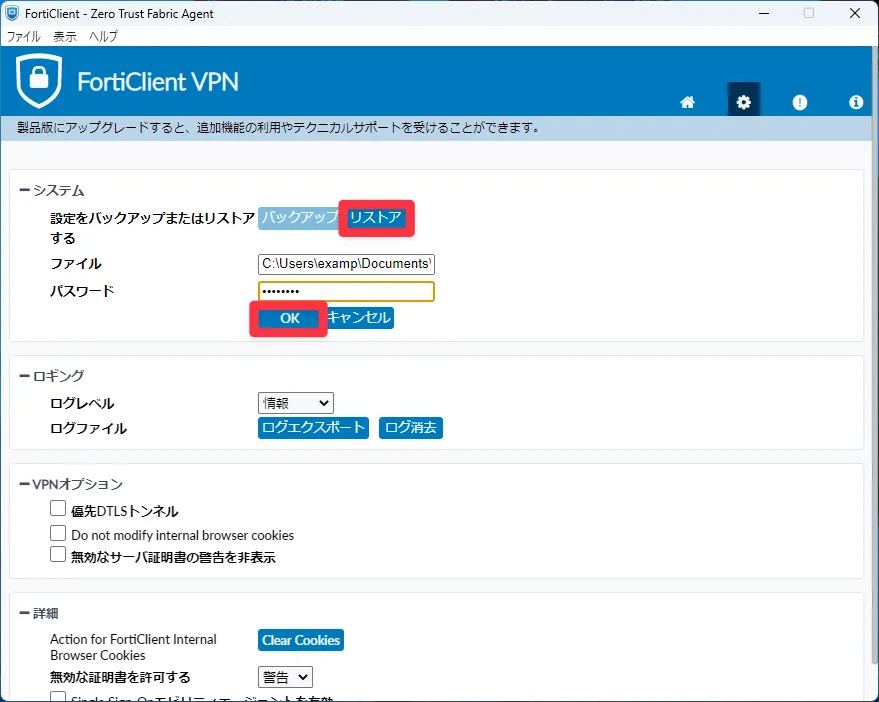879x702 pixels.
Task: Collapse the システム section
Action: 25,190
